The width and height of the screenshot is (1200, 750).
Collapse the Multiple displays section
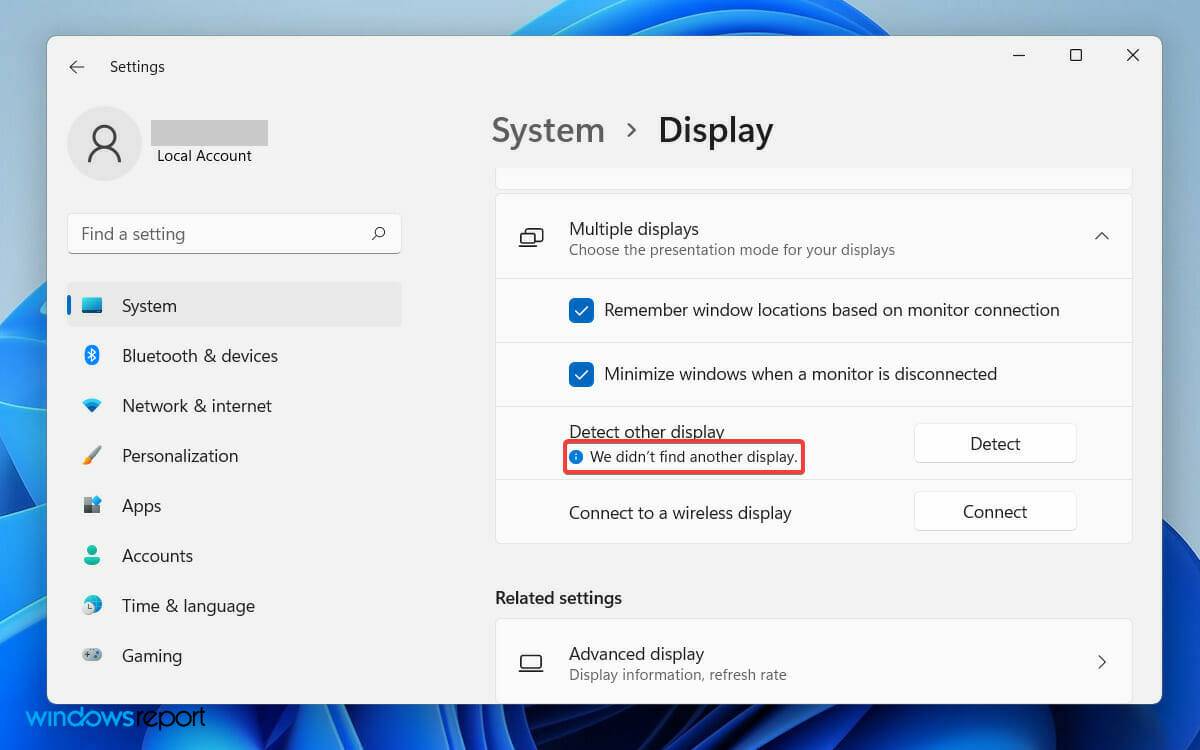[x=1102, y=236]
